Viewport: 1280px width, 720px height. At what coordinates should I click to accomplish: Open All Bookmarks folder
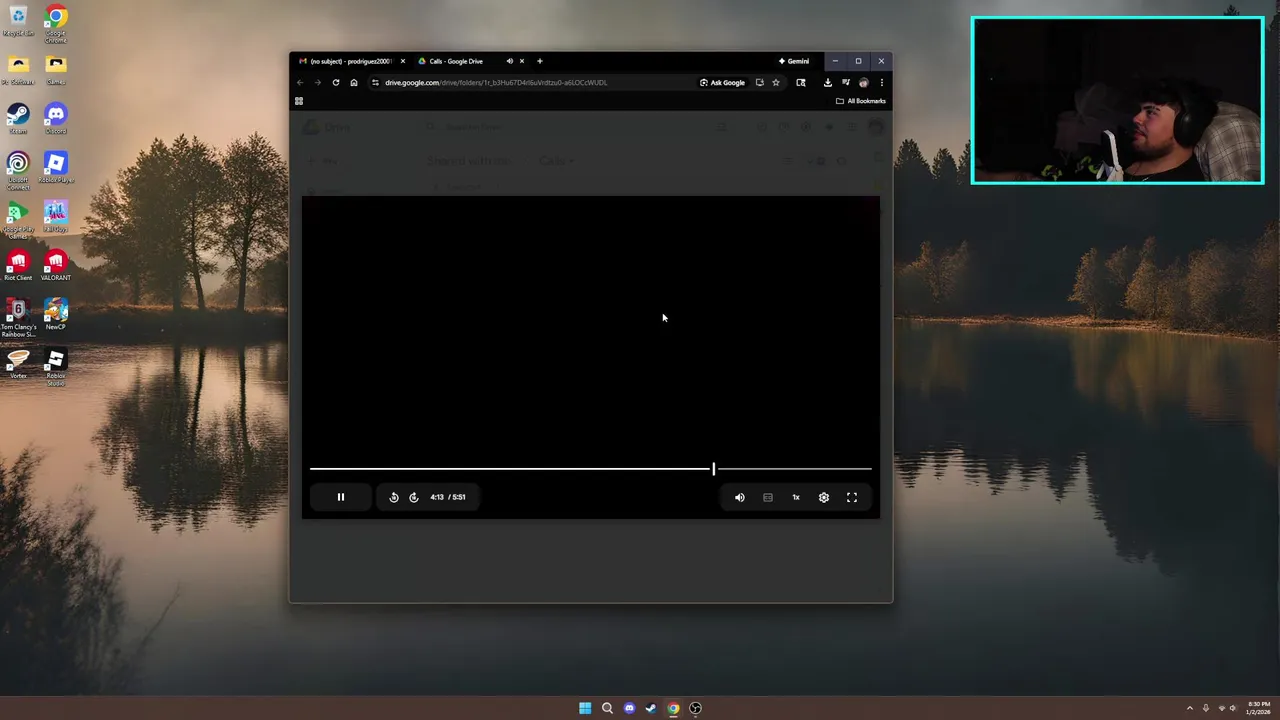861,101
